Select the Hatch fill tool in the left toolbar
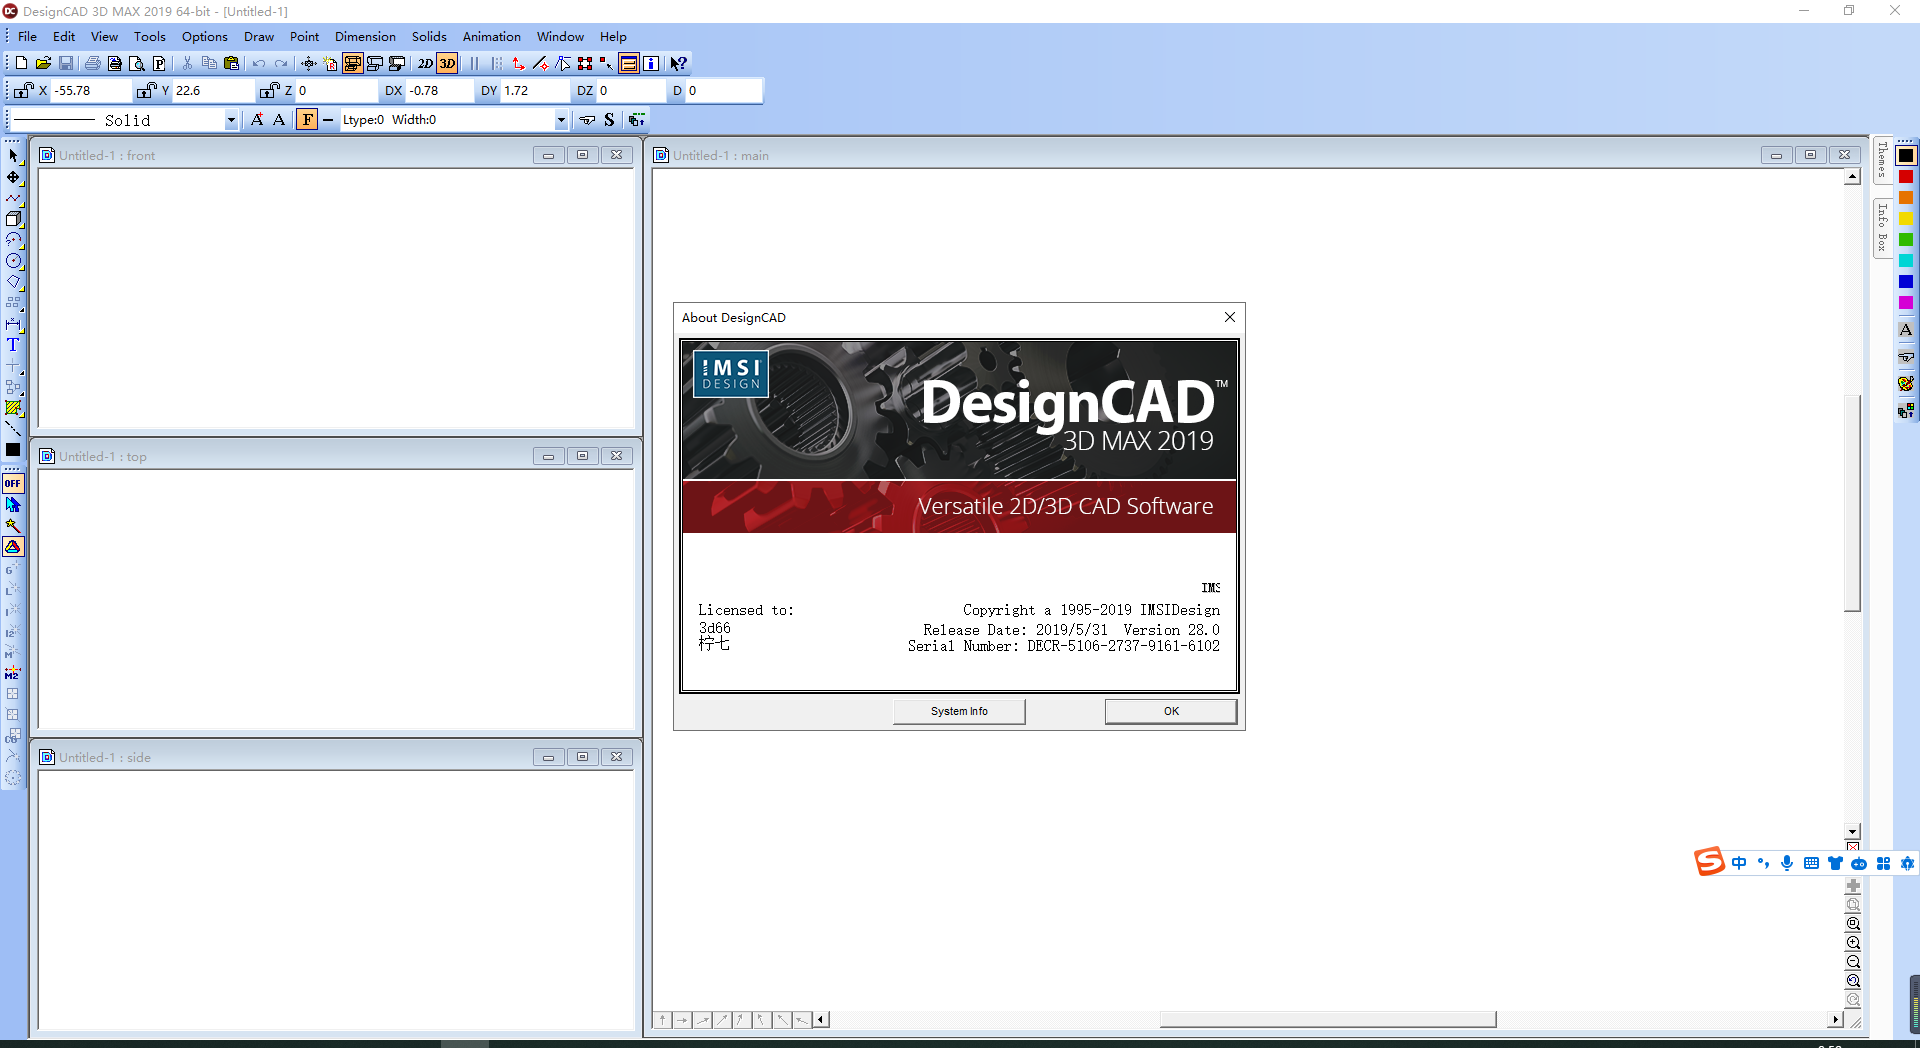1920x1048 pixels. point(13,408)
